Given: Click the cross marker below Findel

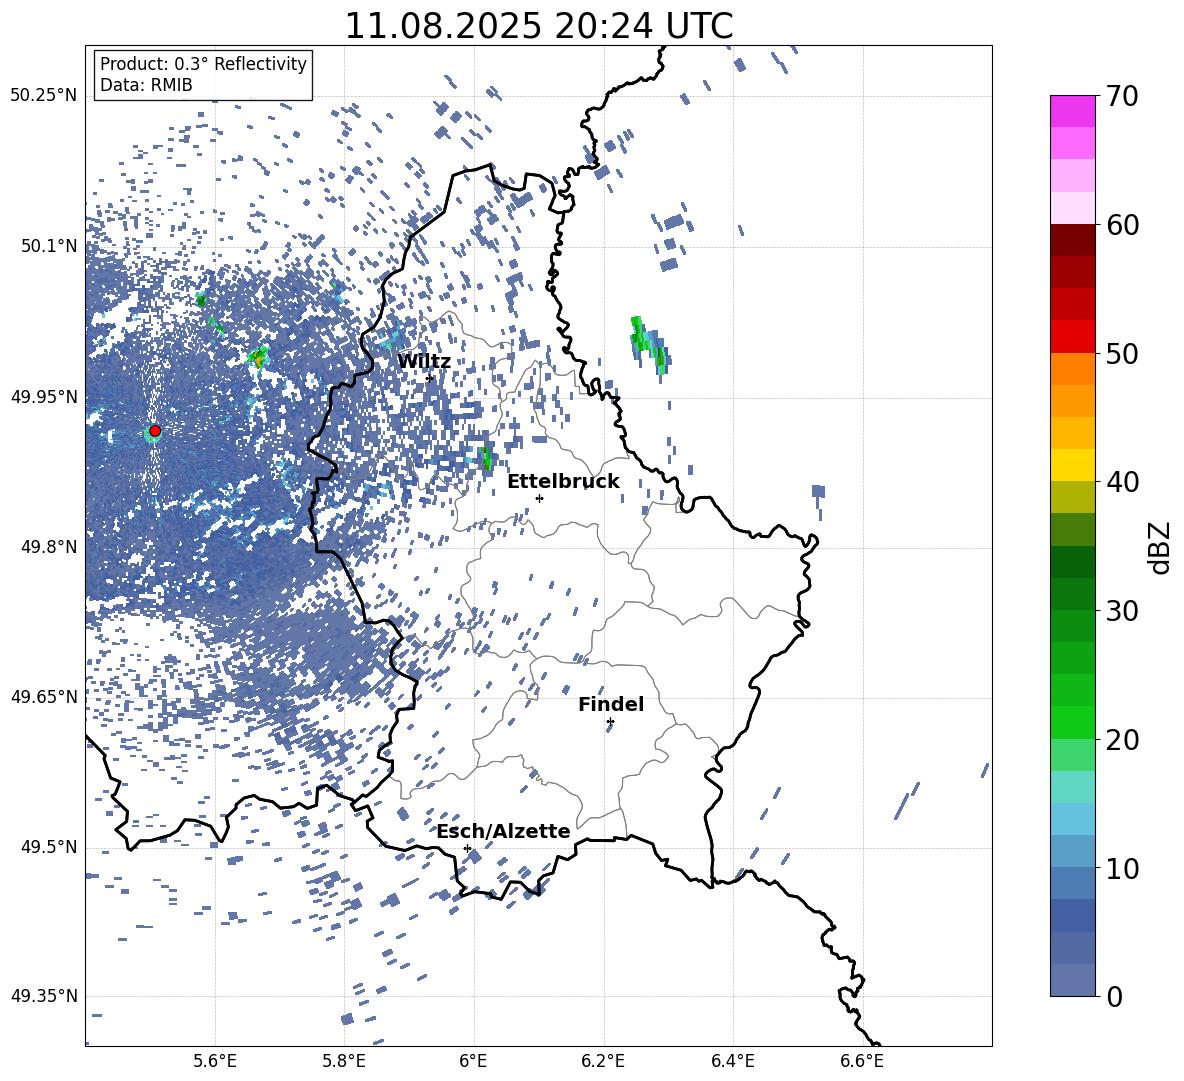Looking at the screenshot, I should [x=610, y=722].
